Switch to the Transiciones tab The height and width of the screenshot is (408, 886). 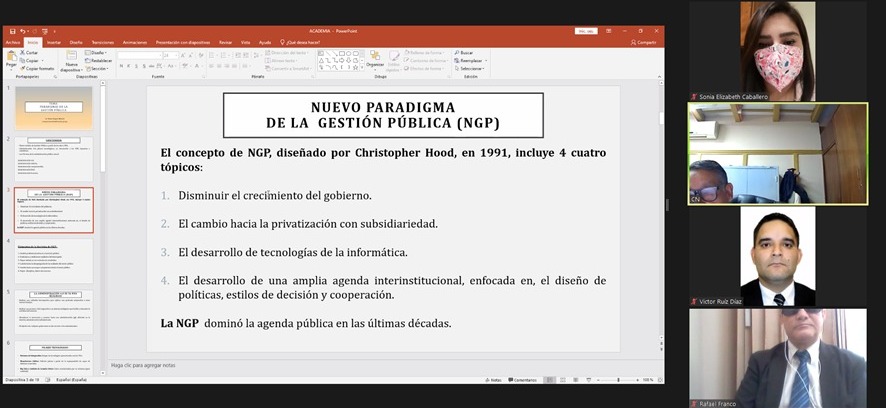click(x=102, y=42)
